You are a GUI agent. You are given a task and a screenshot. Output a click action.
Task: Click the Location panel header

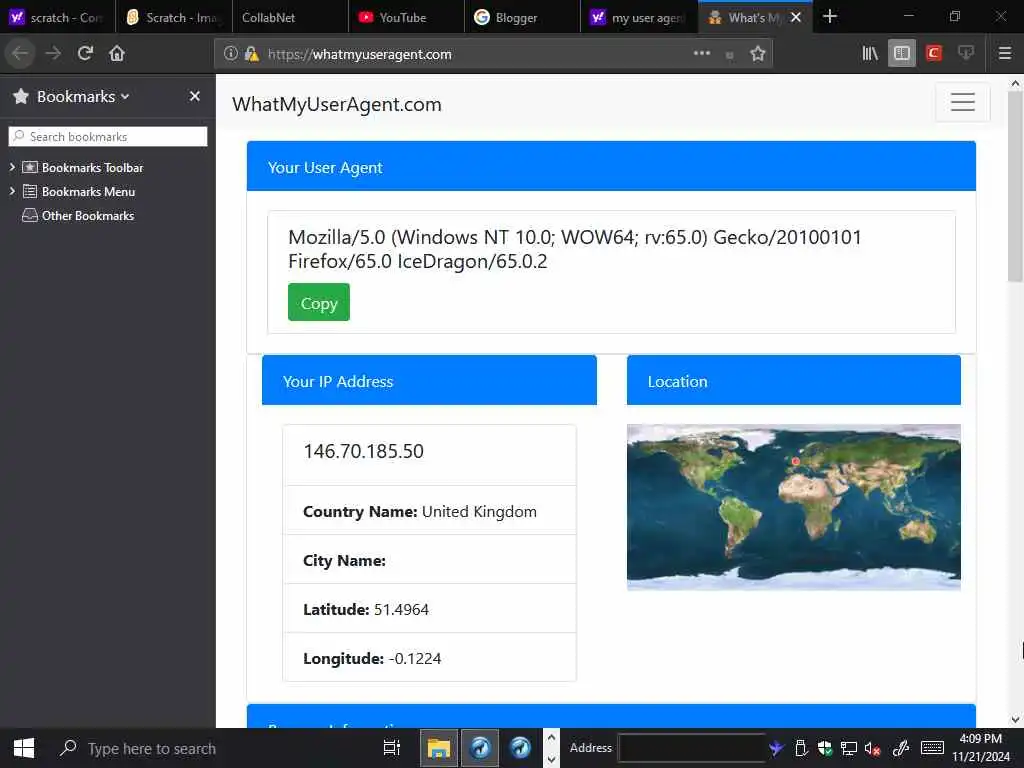tap(793, 380)
